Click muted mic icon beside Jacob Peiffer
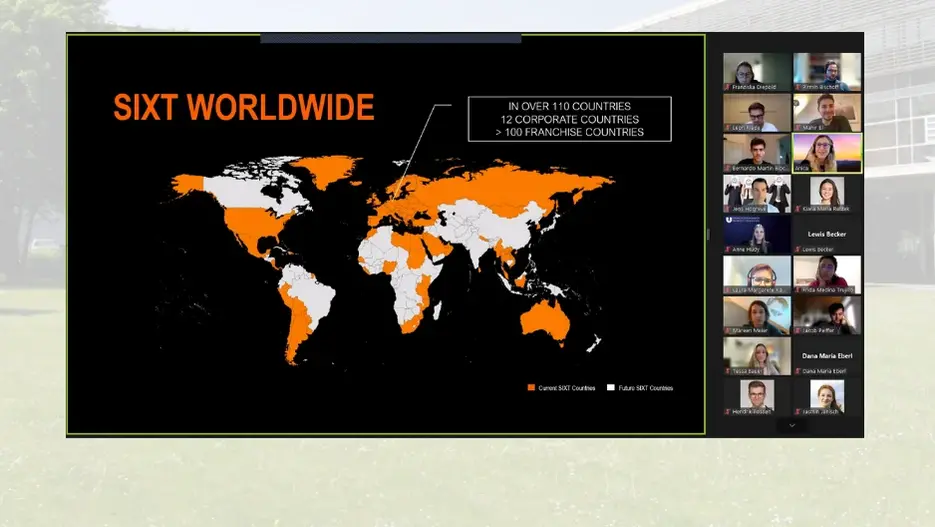The image size is (935, 527). [x=797, y=330]
